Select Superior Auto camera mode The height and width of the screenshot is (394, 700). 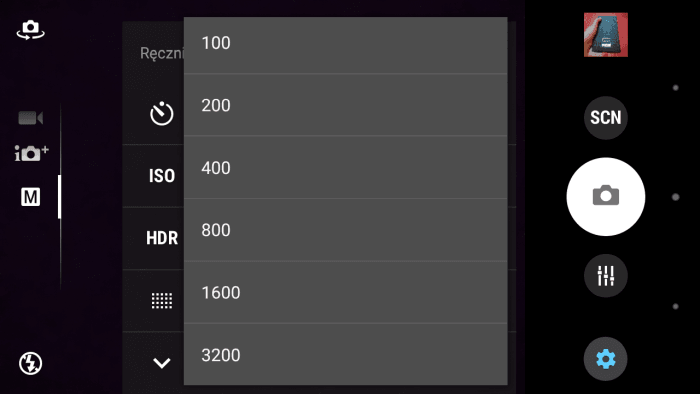click(x=31, y=153)
